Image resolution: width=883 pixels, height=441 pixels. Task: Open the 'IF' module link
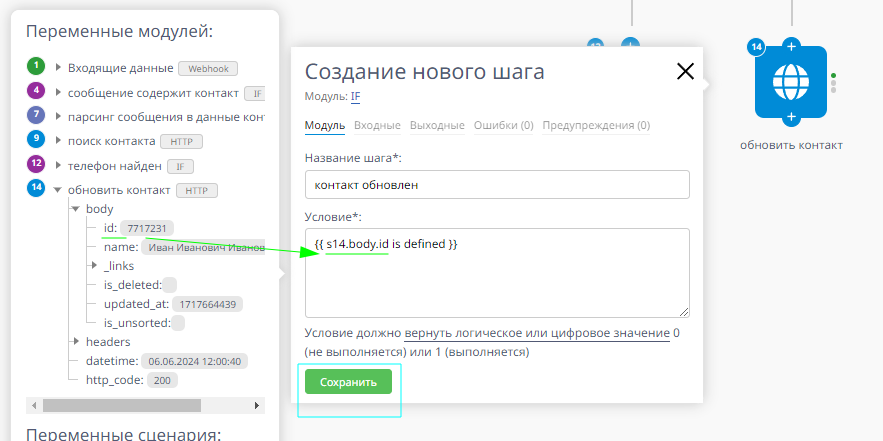click(x=355, y=96)
